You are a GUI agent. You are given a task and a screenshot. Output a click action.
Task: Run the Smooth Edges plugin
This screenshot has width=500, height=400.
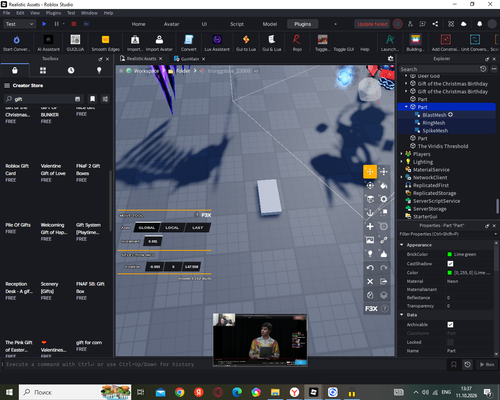pos(105,43)
